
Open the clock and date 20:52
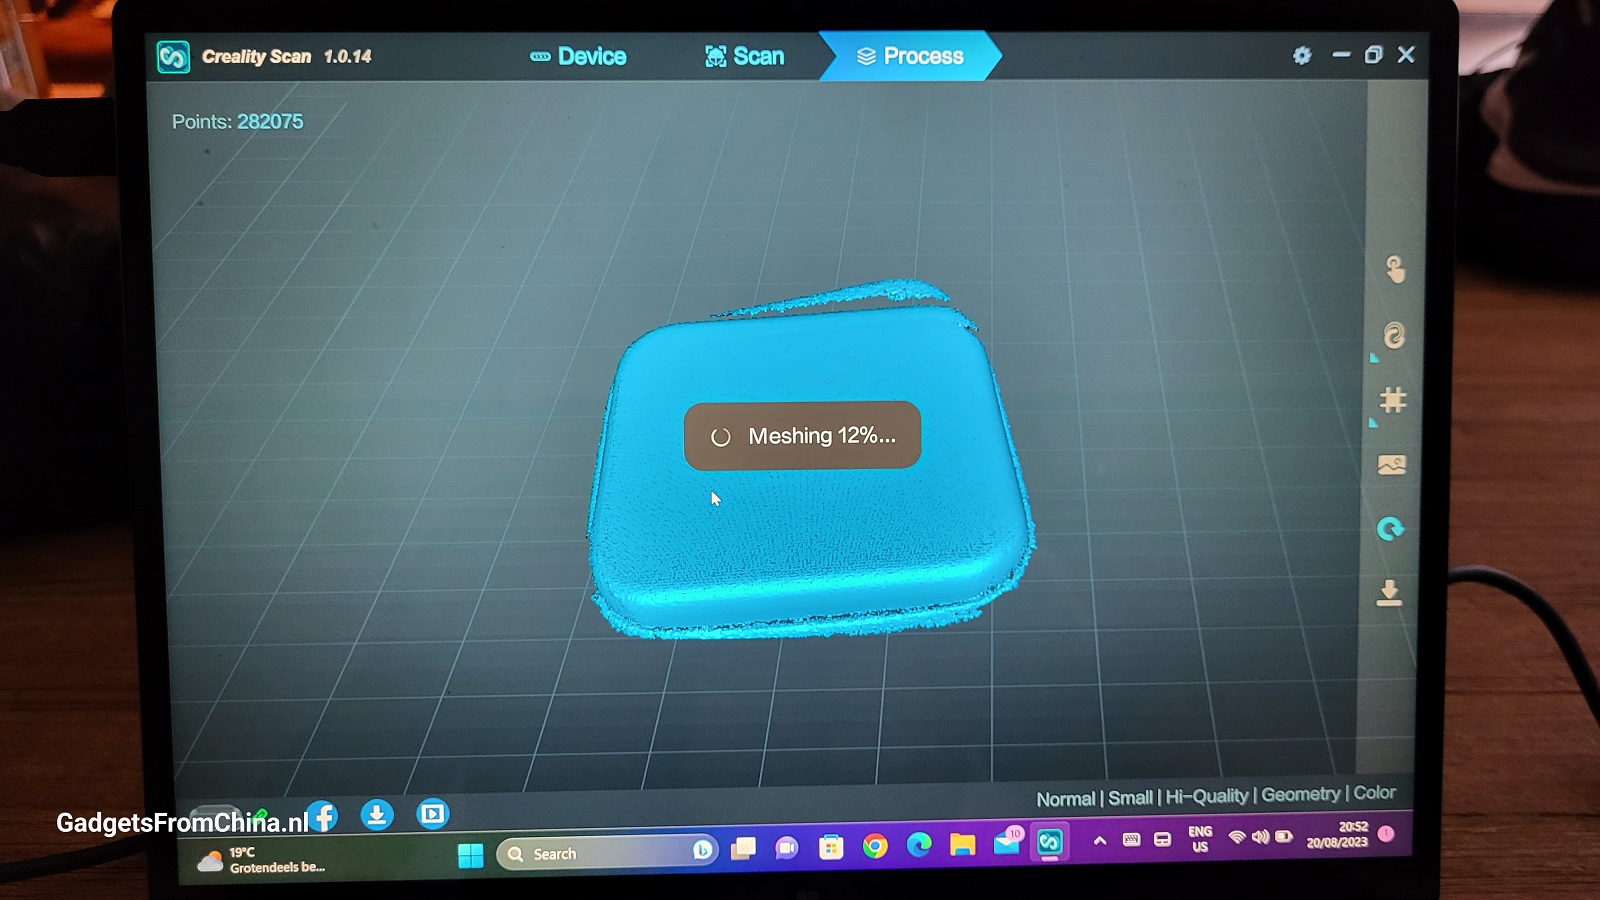pyautogui.click(x=1337, y=835)
